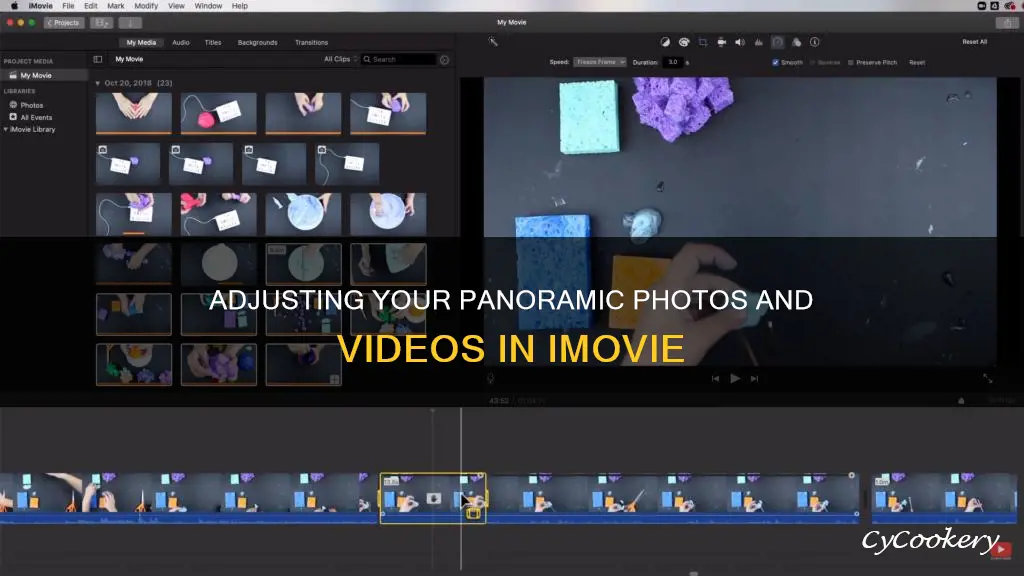Show the clip information icon
Viewport: 1024px width, 576px height.
tap(814, 42)
